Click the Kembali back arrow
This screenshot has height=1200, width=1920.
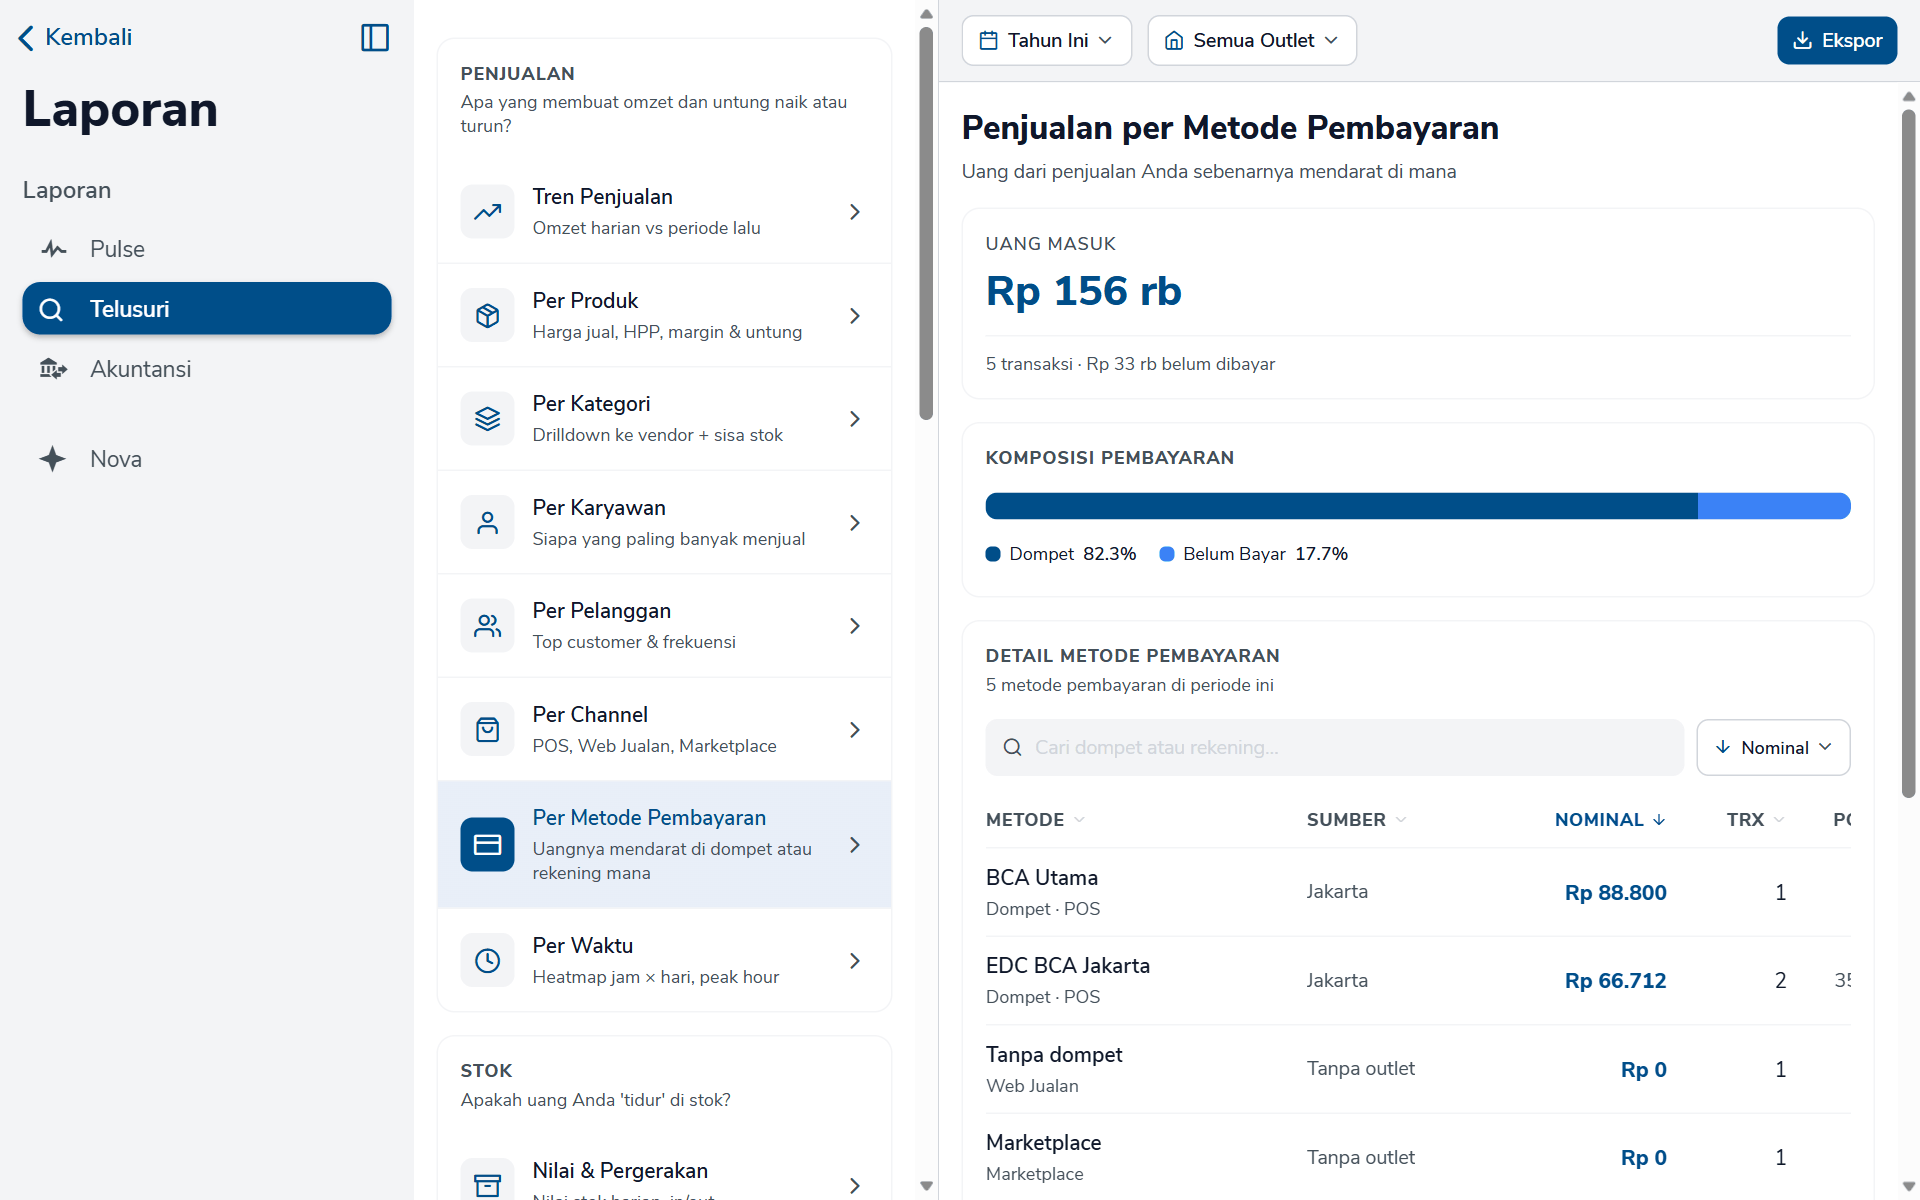click(26, 38)
